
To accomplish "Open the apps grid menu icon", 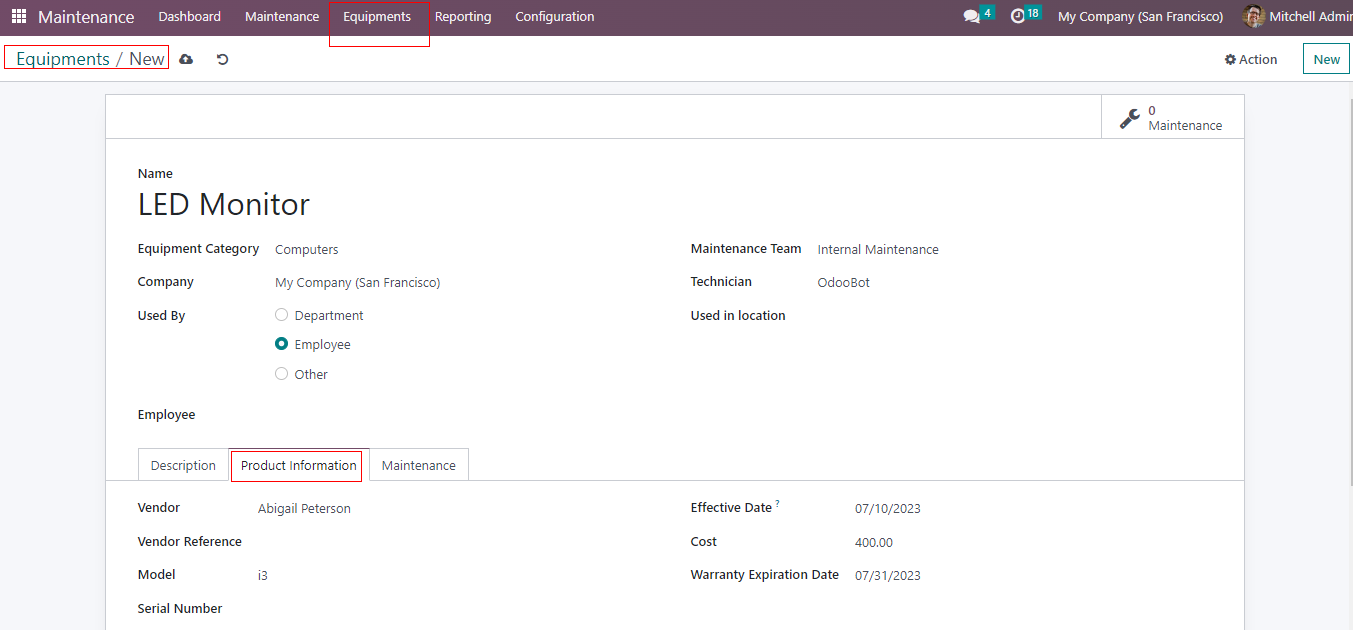I will point(19,17).
